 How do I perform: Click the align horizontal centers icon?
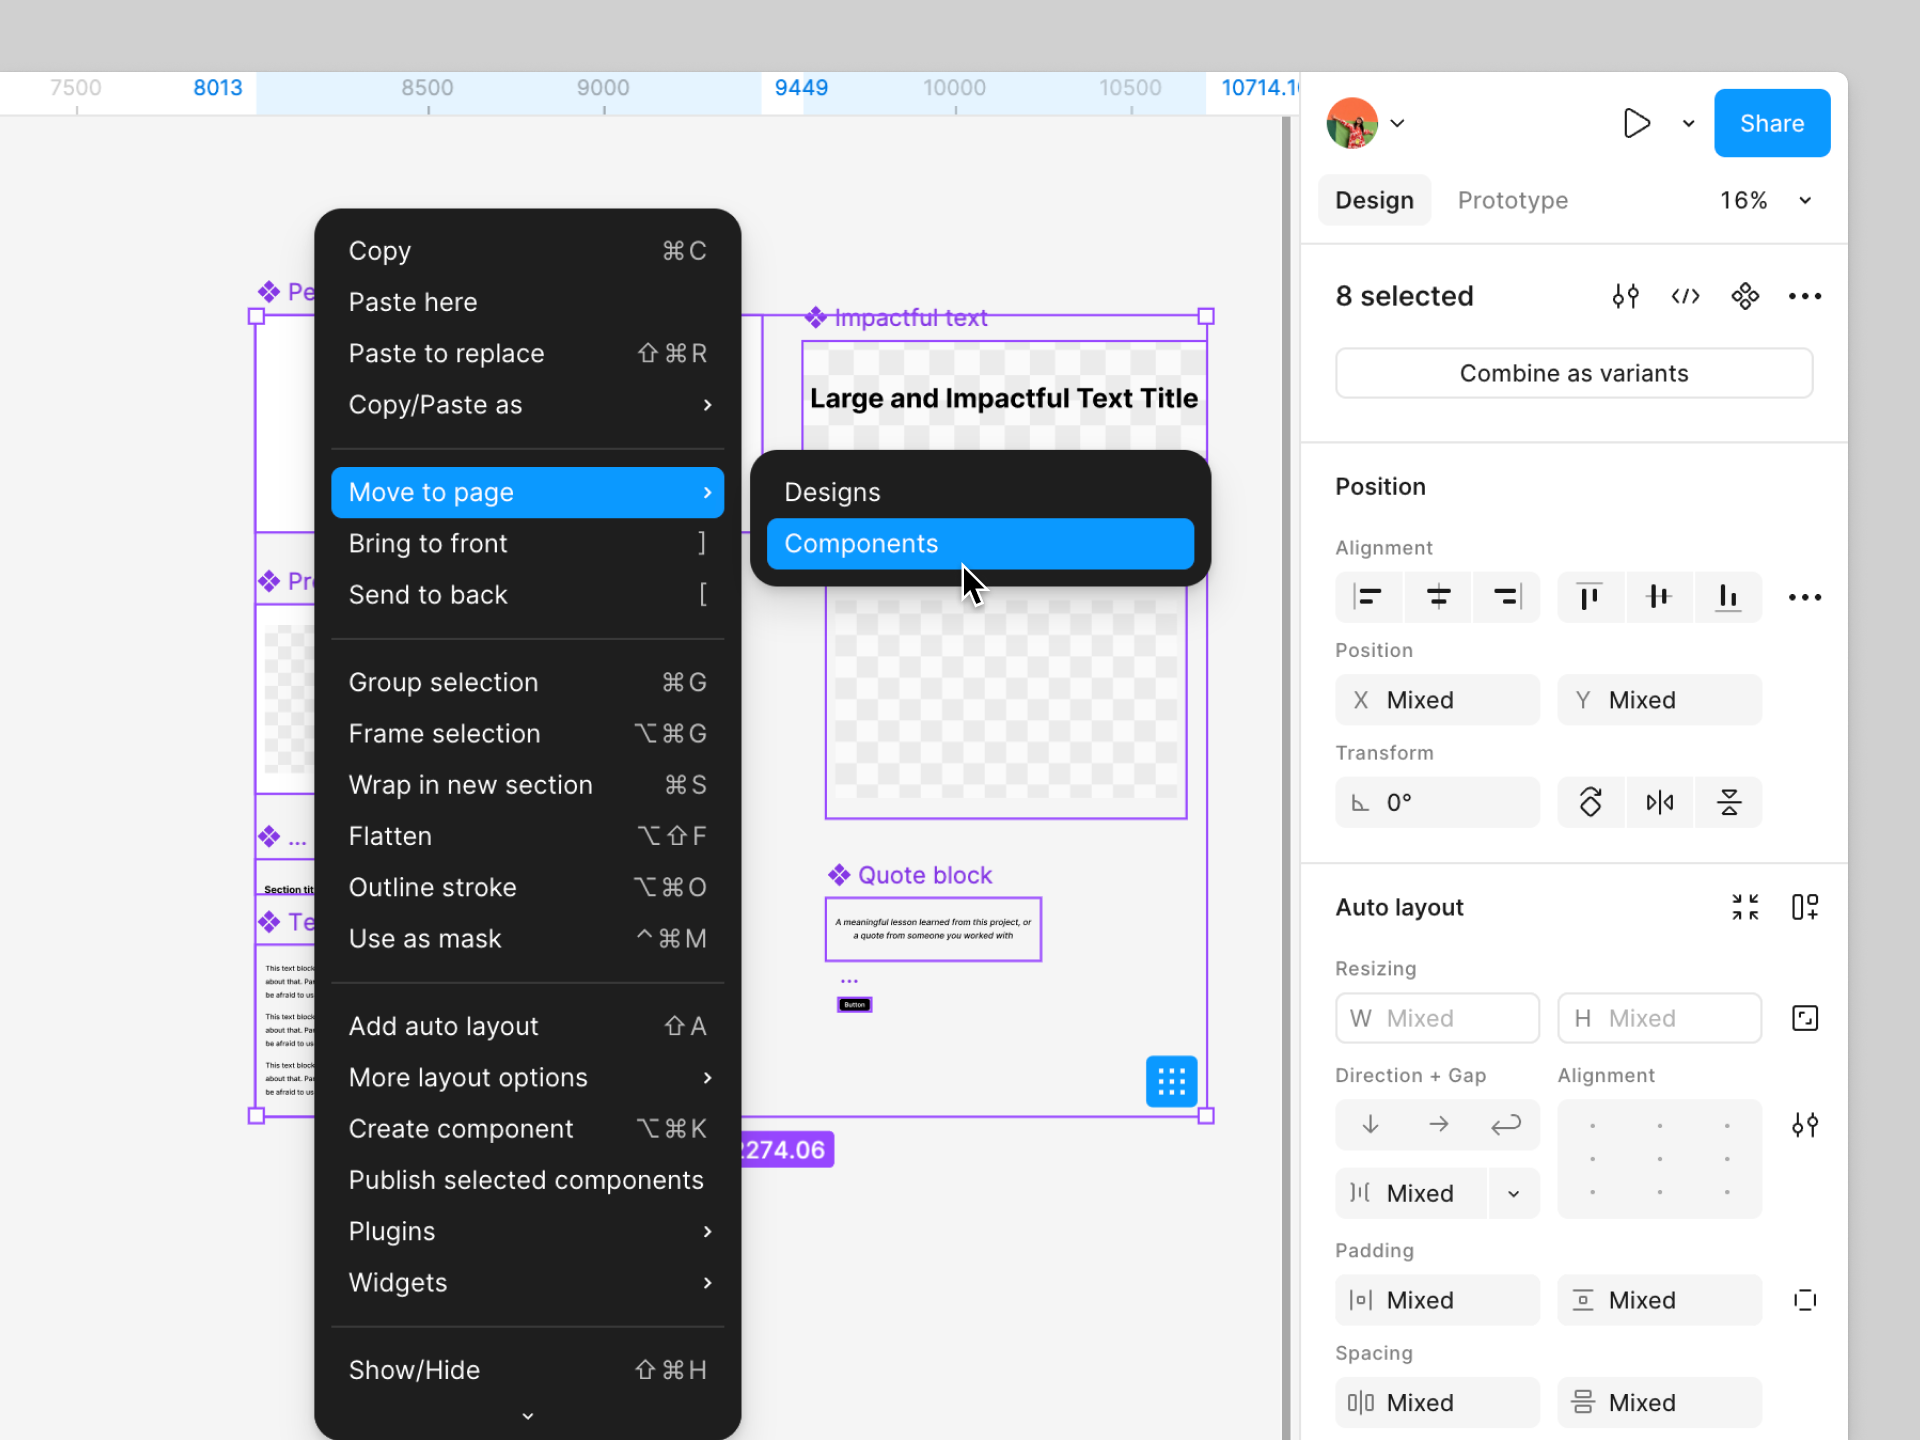(x=1438, y=597)
